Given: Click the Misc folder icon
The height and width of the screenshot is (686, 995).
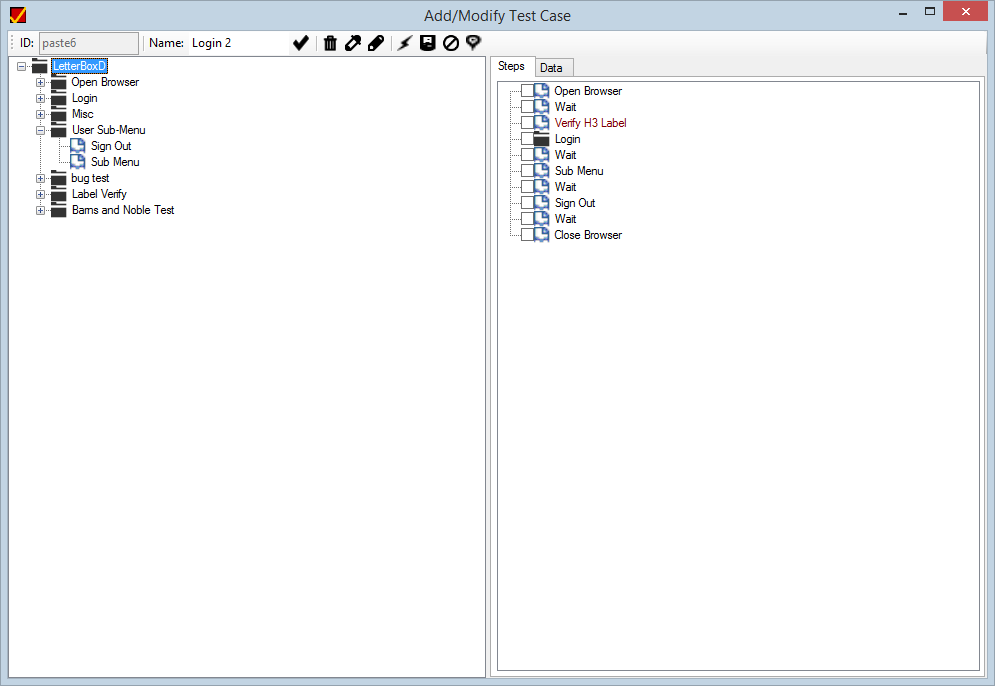Looking at the screenshot, I should click(58, 114).
